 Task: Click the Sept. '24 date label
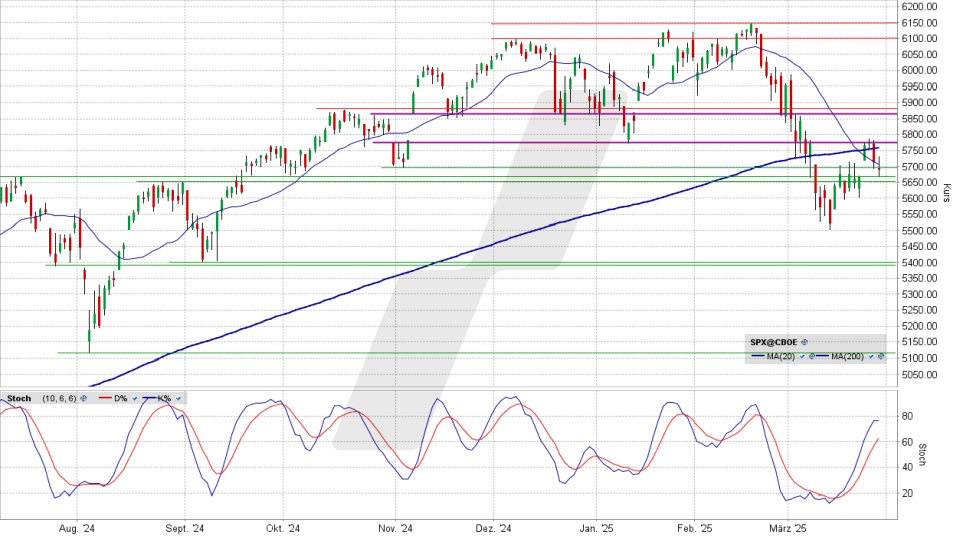click(185, 529)
